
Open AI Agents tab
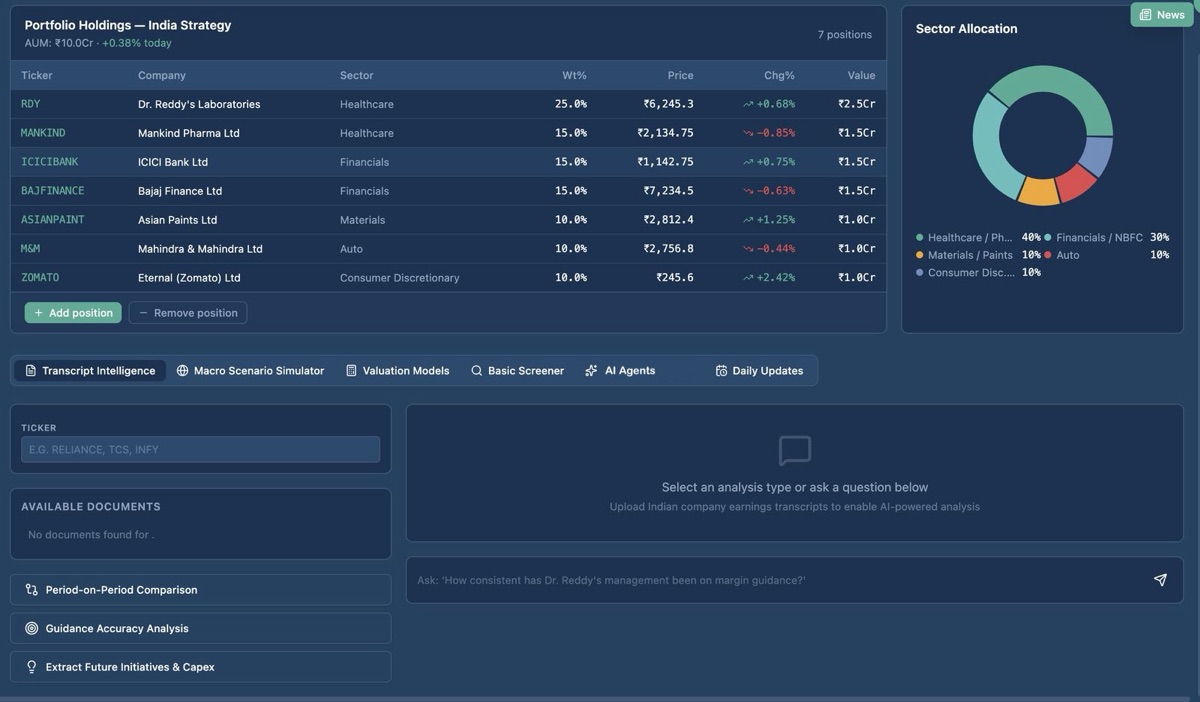[x=620, y=371]
